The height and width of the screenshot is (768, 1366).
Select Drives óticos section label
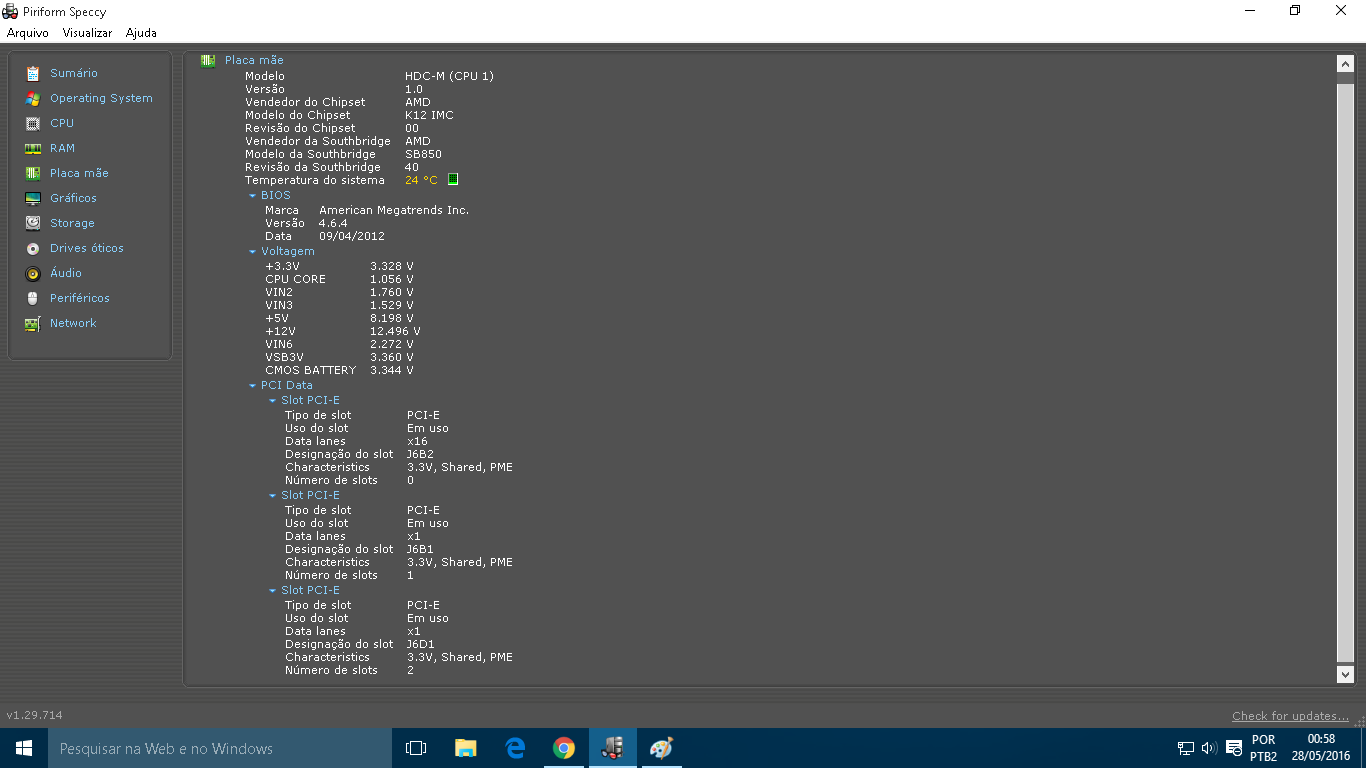[x=87, y=248]
